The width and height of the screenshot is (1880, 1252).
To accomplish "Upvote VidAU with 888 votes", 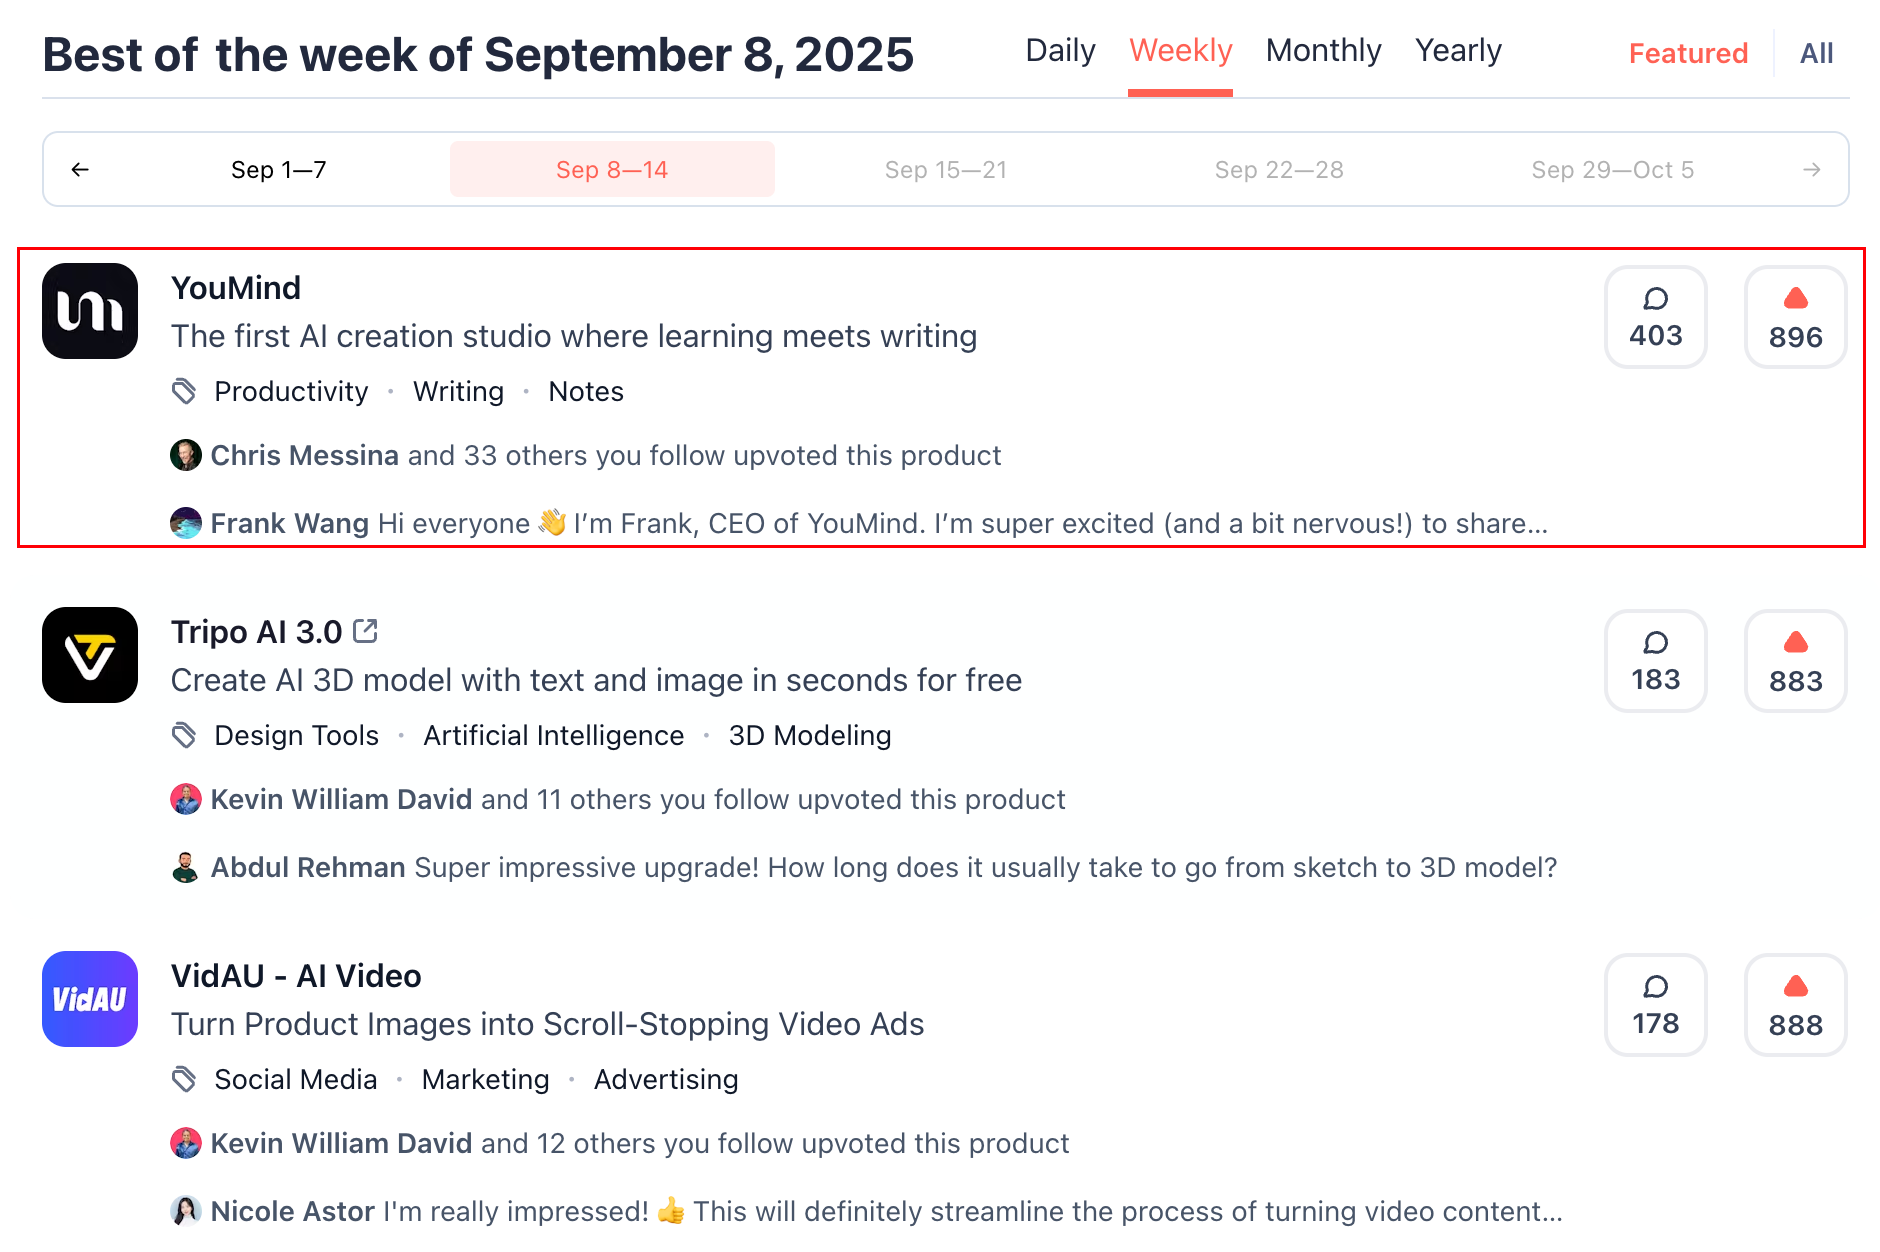I will [x=1795, y=1005].
